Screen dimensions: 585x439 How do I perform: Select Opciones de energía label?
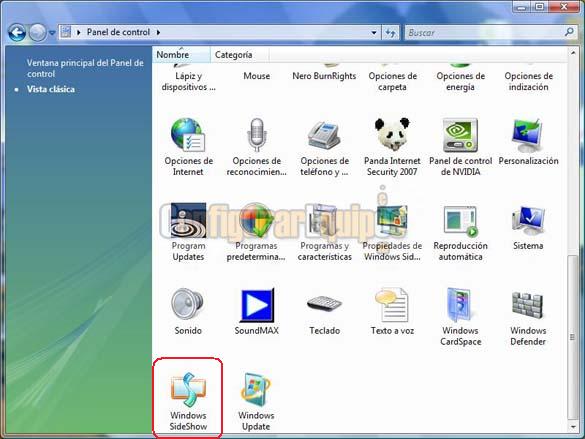click(460, 81)
